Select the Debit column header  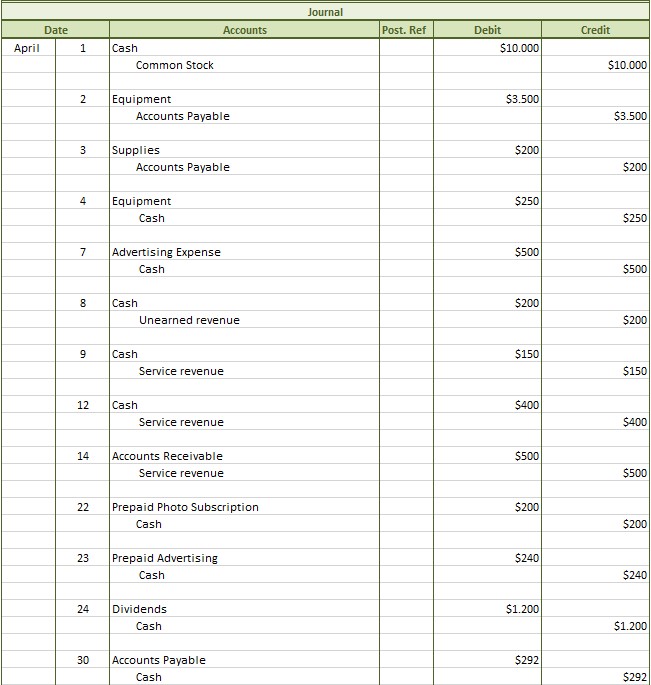point(487,30)
